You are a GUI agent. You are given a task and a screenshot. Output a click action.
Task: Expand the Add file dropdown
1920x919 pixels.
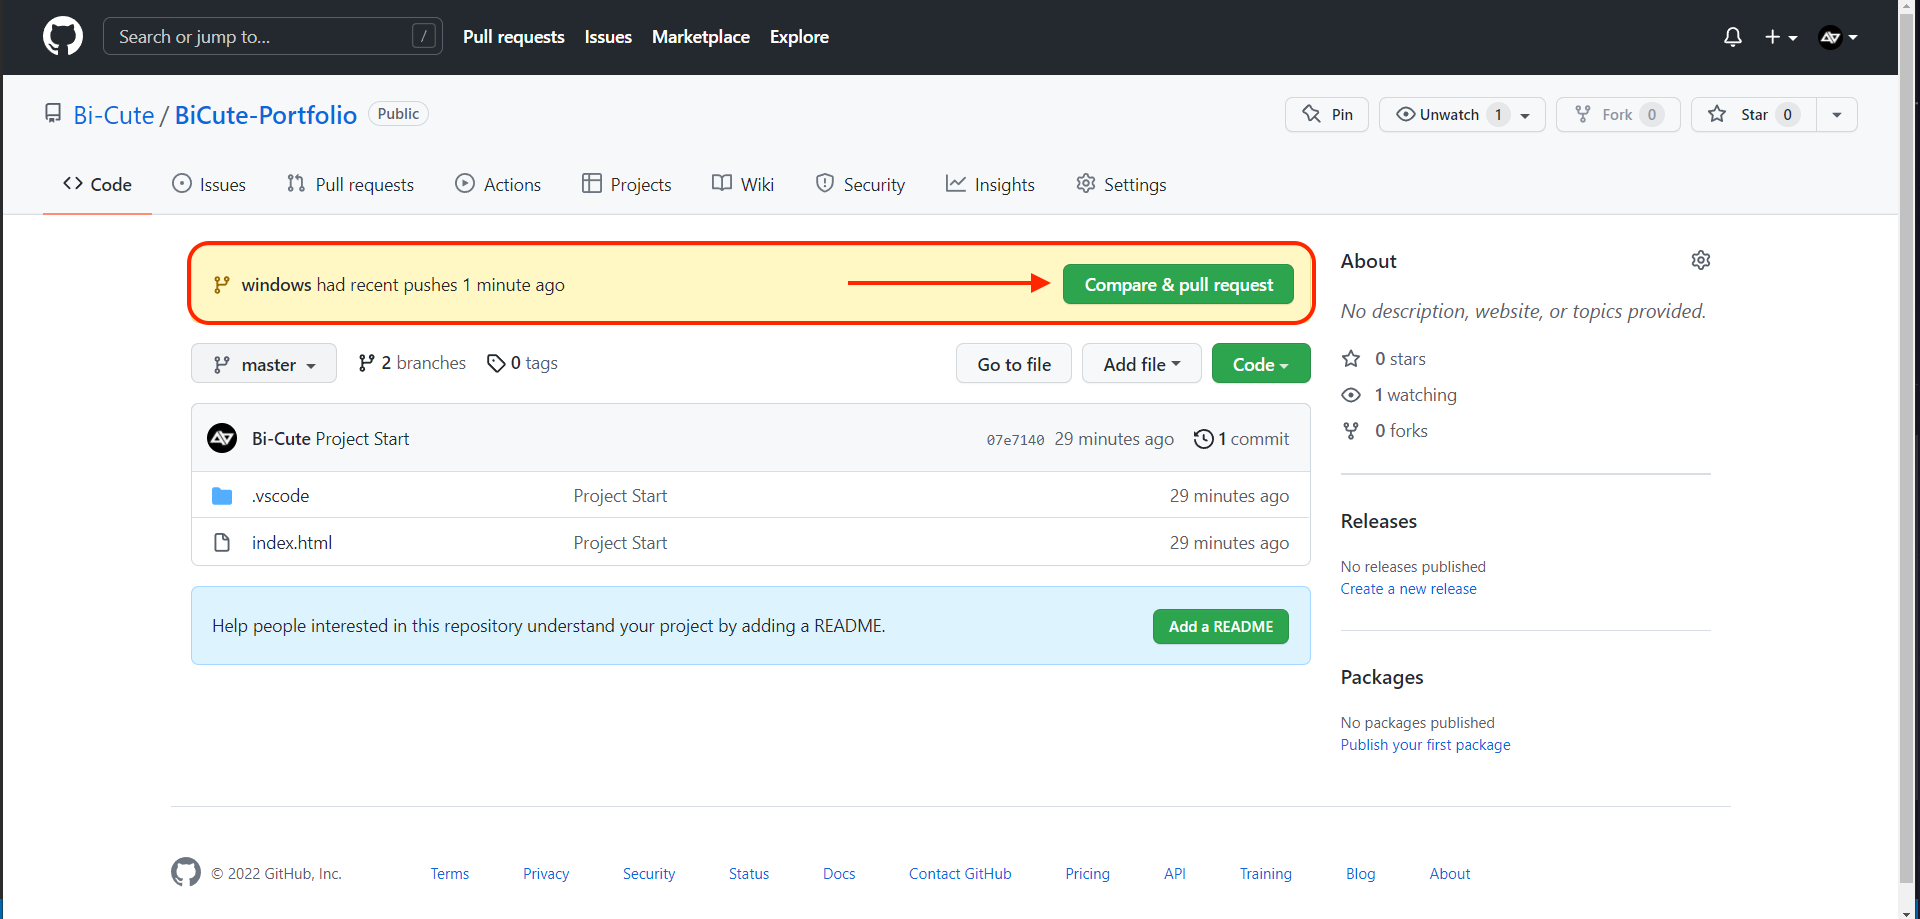point(1142,364)
